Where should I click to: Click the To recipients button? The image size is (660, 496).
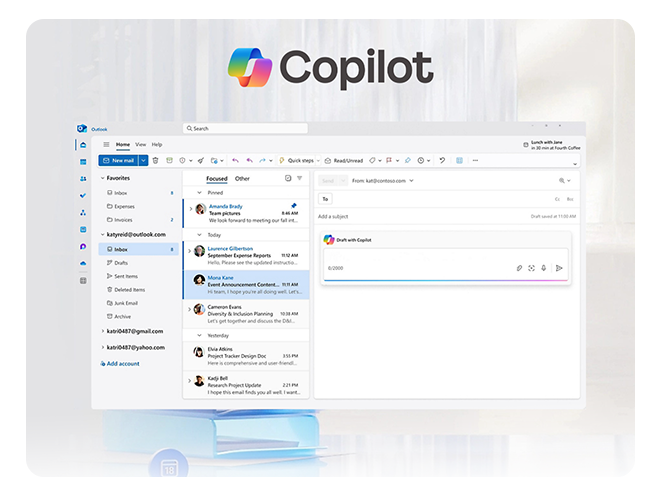coord(325,199)
